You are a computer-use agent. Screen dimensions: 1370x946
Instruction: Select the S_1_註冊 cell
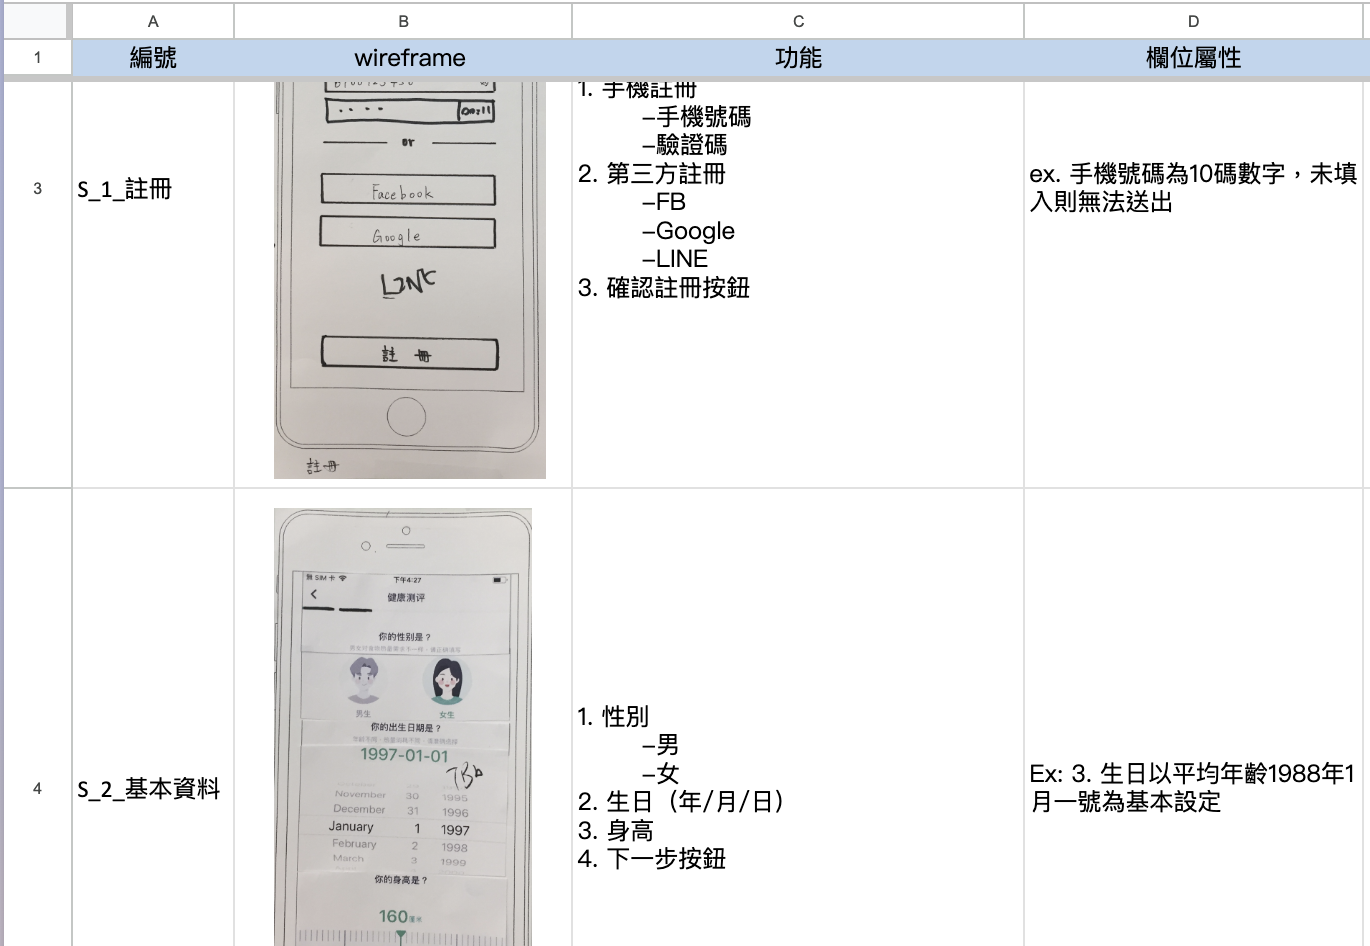[x=153, y=285]
